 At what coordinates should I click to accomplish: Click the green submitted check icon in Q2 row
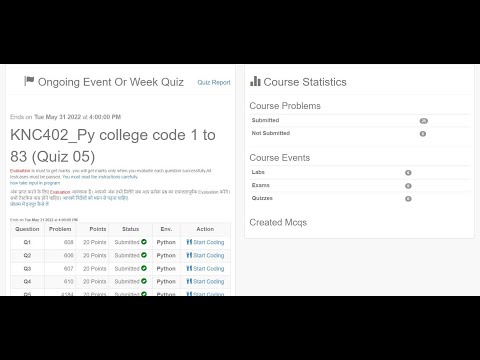pyautogui.click(x=144, y=255)
